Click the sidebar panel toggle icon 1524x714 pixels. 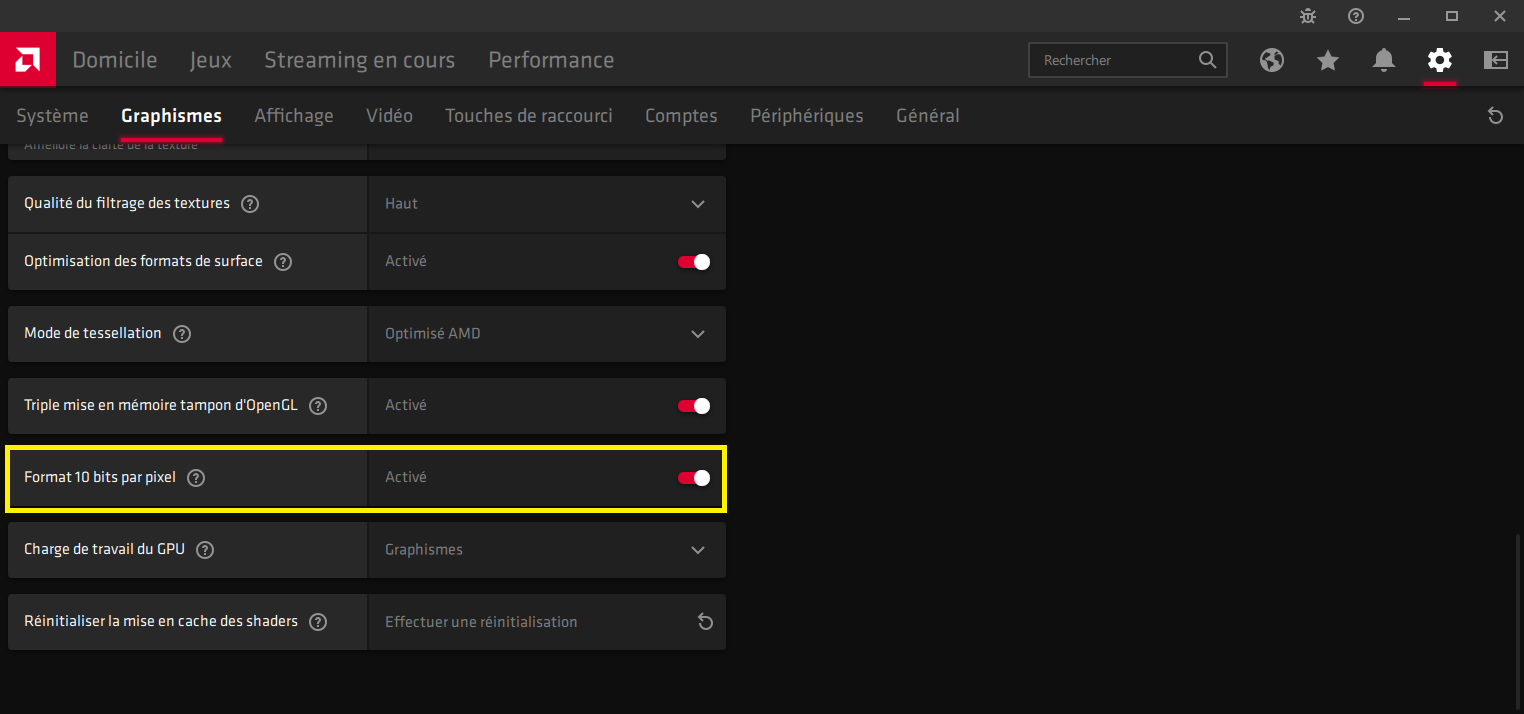click(x=1495, y=60)
